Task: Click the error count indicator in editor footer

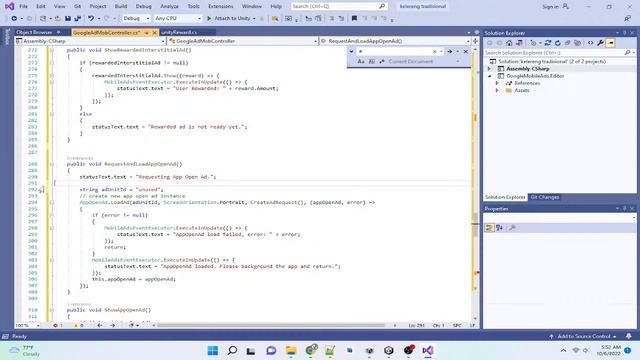Action: pos(58,325)
